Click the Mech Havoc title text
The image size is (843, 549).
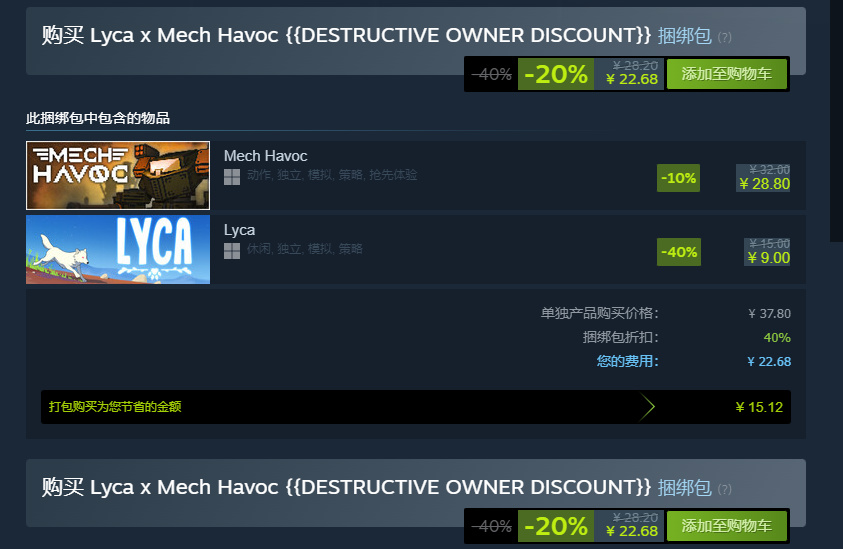[x=266, y=156]
